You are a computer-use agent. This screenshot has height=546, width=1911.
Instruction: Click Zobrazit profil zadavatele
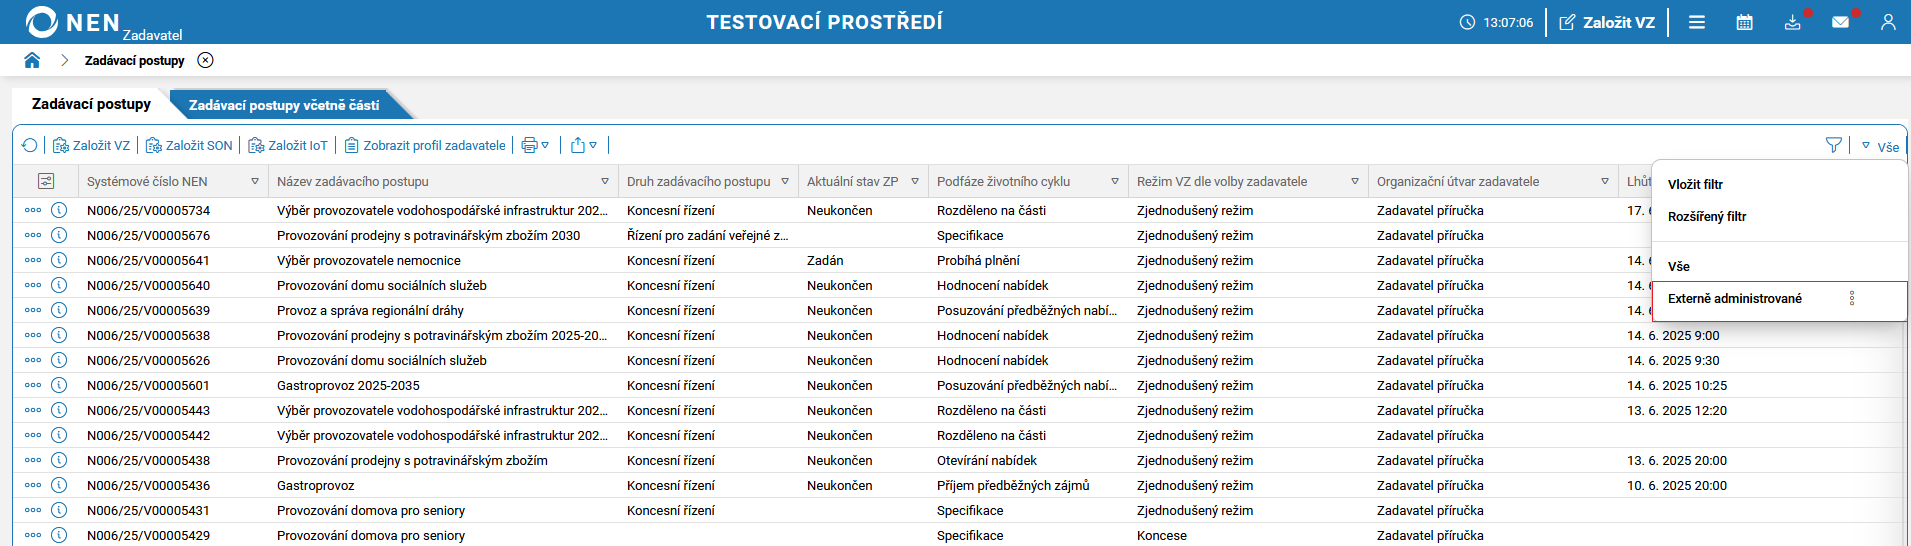[425, 145]
